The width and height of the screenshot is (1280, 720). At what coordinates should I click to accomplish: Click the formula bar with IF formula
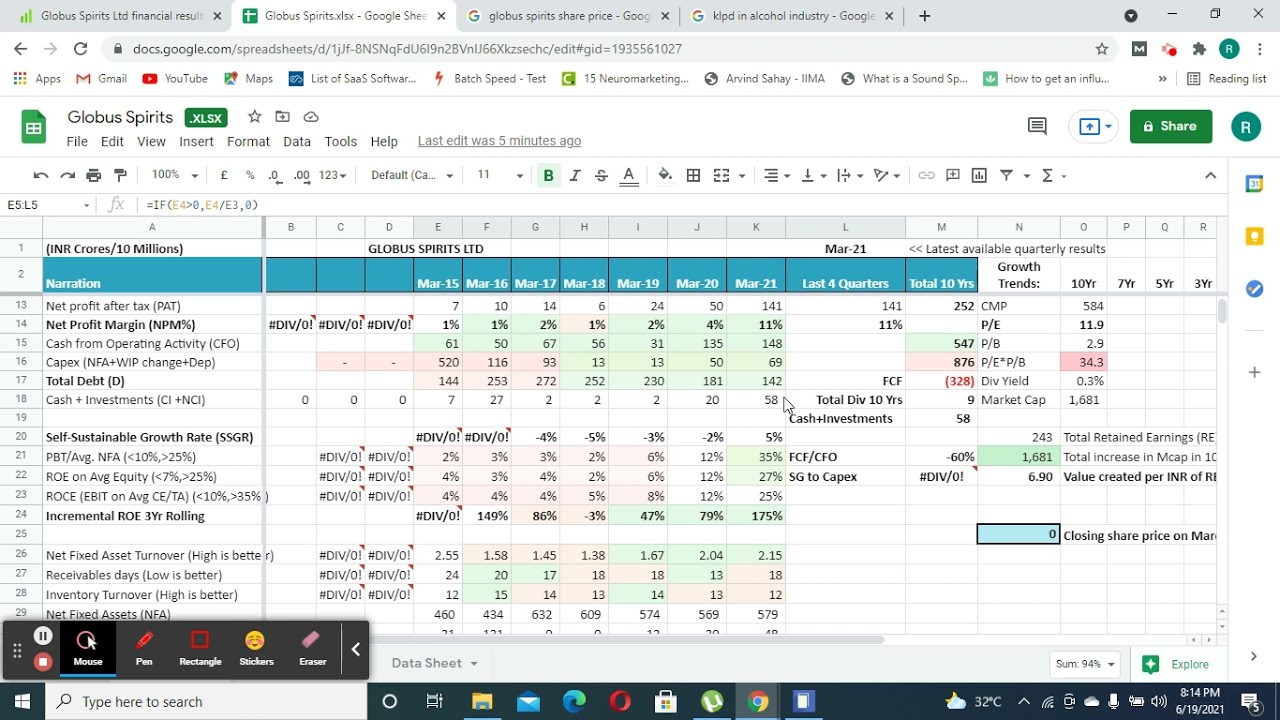click(x=680, y=205)
